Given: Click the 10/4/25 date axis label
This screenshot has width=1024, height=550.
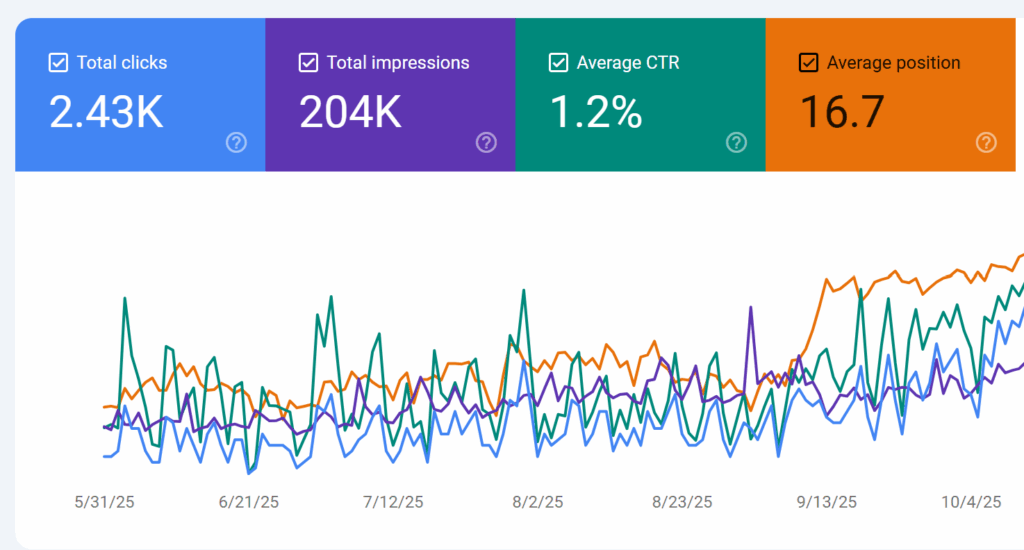Looking at the screenshot, I should pos(971,502).
